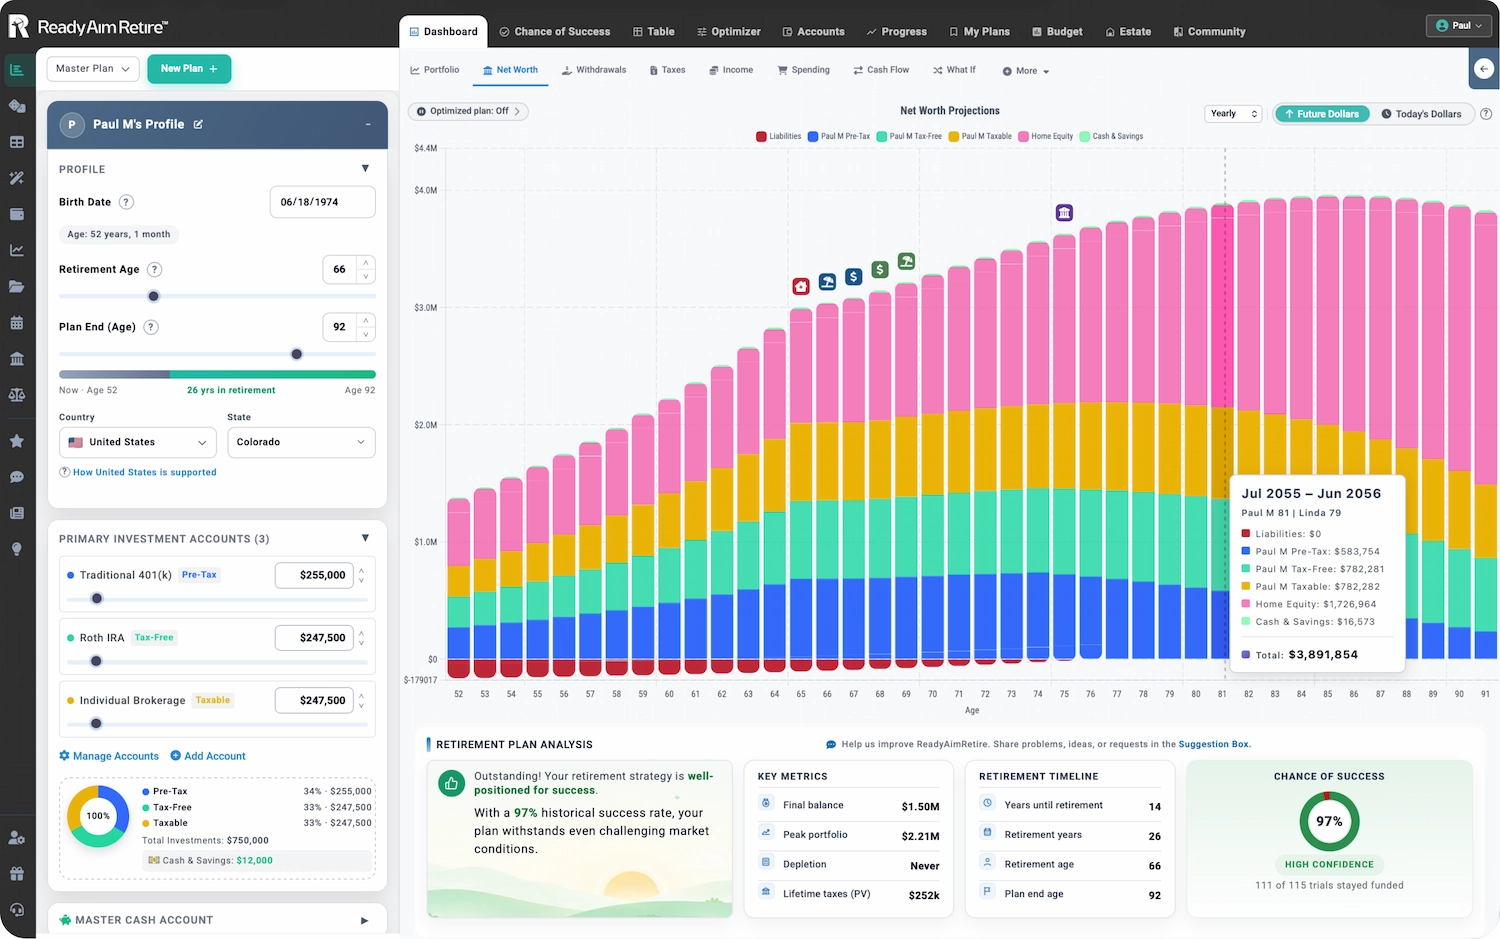Click the line chart sidebar icon
Screen dimensions: 1500x939
tap(17, 250)
